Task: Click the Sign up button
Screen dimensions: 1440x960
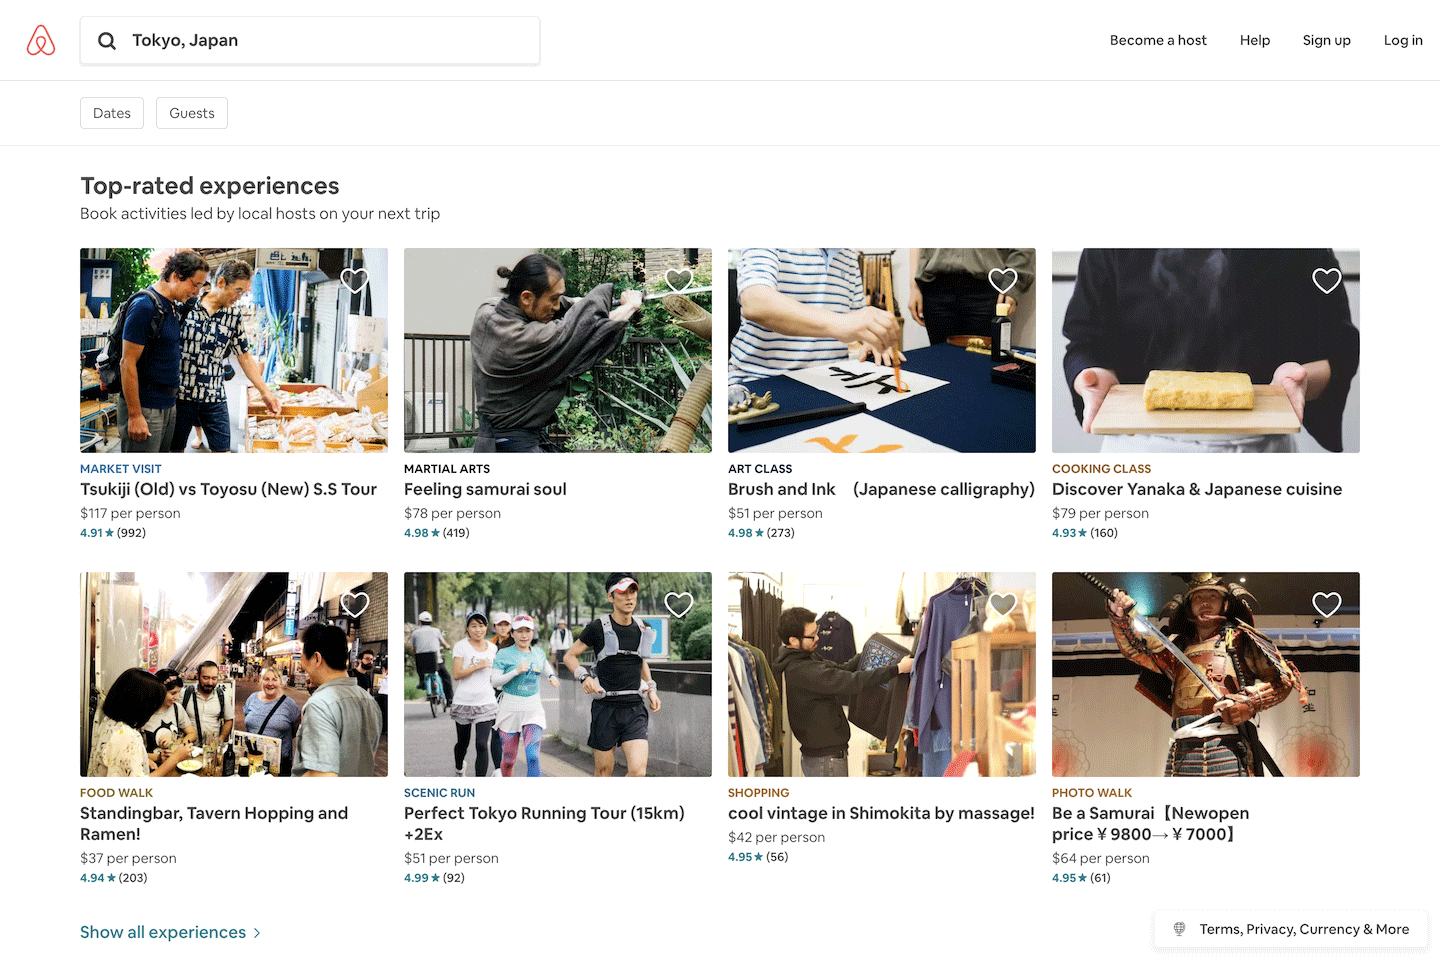Action: (1327, 40)
